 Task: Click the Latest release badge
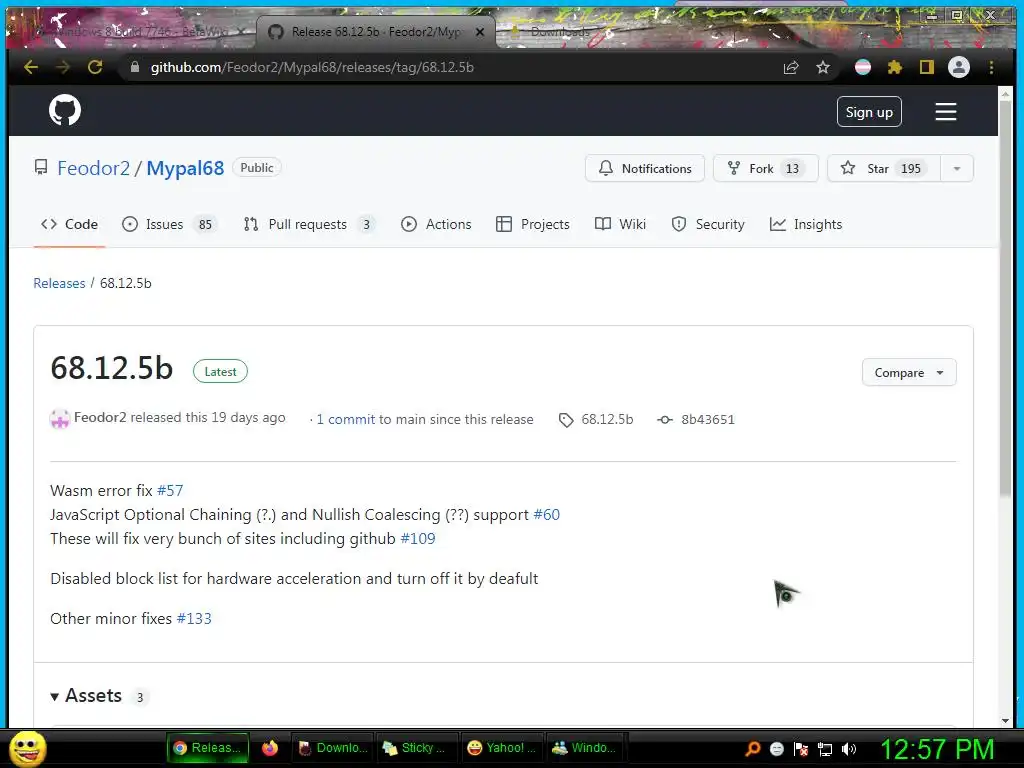(x=220, y=372)
